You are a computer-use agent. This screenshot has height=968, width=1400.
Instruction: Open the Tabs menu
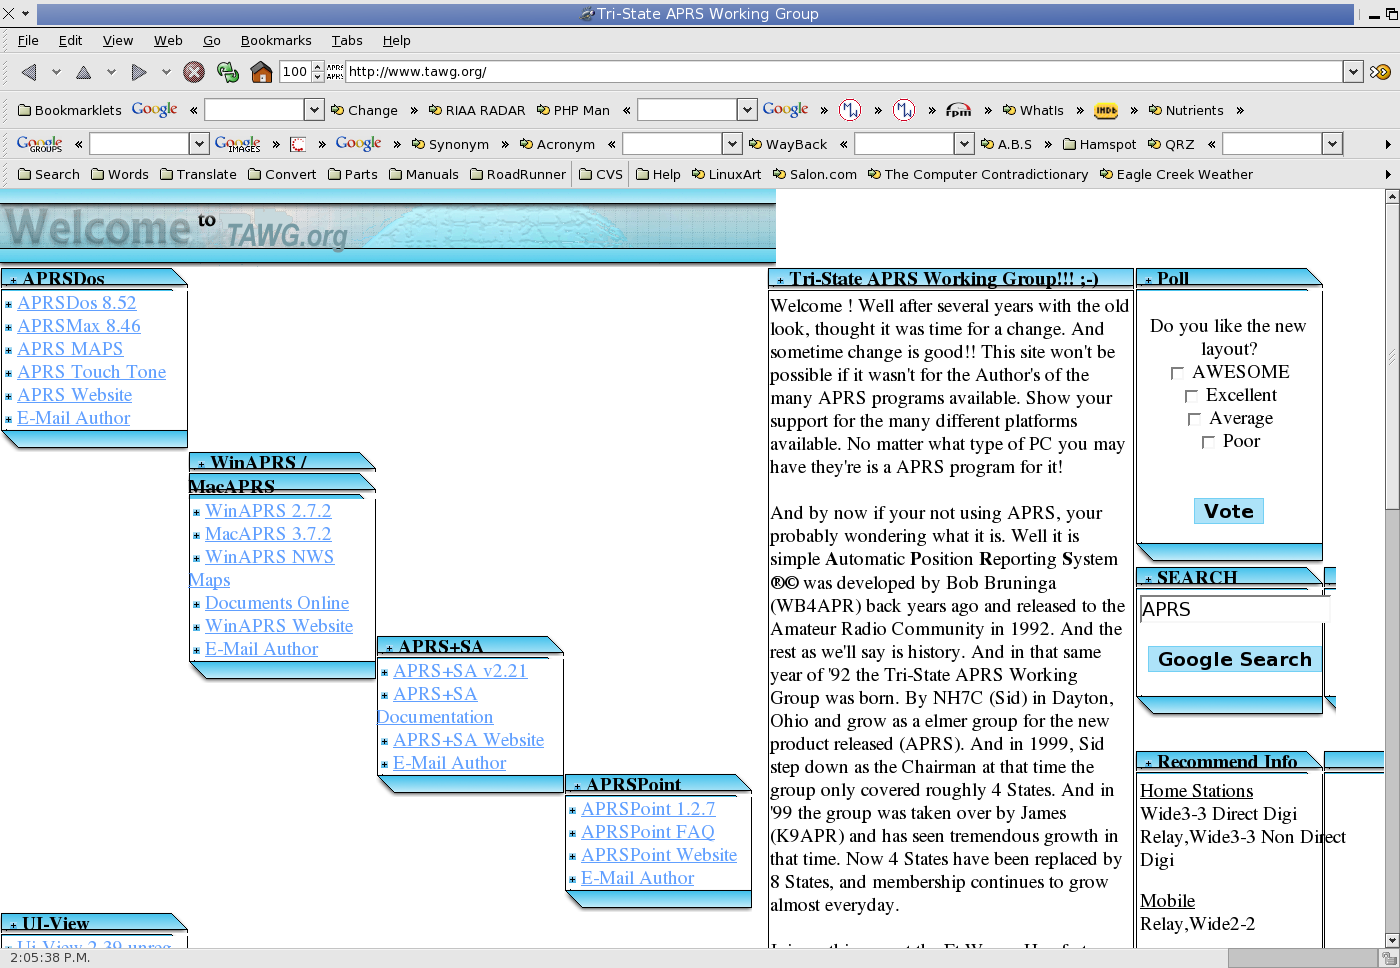(x=347, y=41)
